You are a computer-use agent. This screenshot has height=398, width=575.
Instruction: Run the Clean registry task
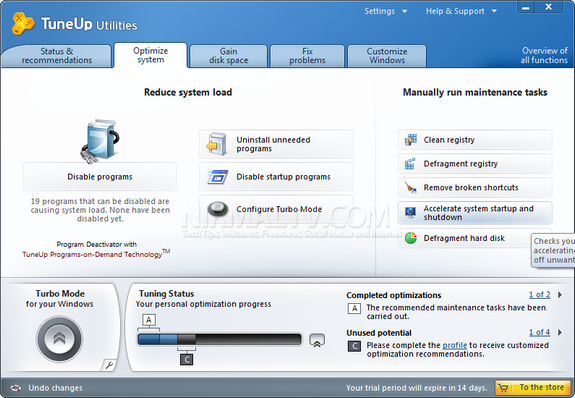pyautogui.click(x=475, y=140)
